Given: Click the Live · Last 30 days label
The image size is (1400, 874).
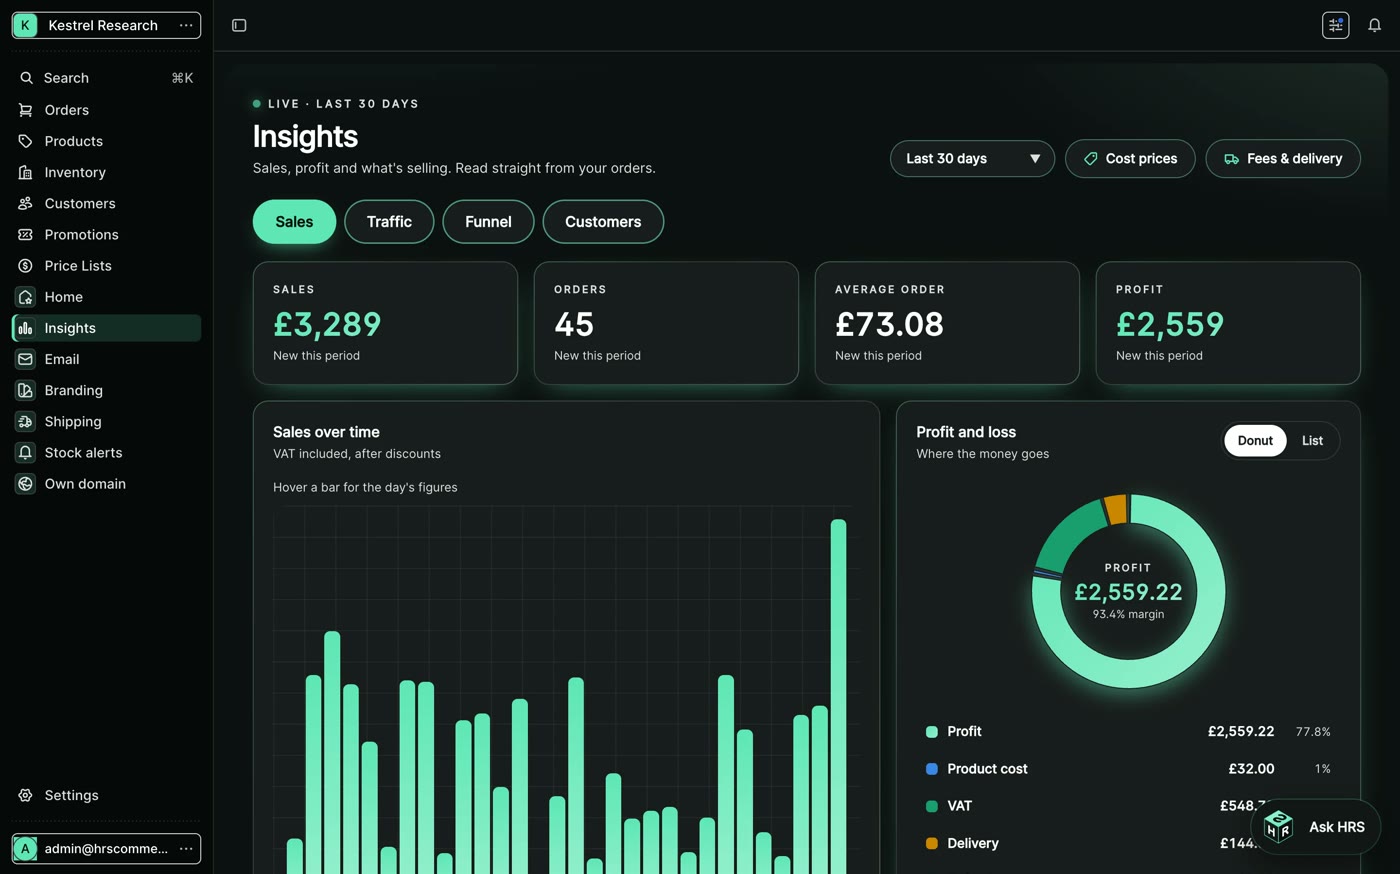Looking at the screenshot, I should [x=343, y=103].
